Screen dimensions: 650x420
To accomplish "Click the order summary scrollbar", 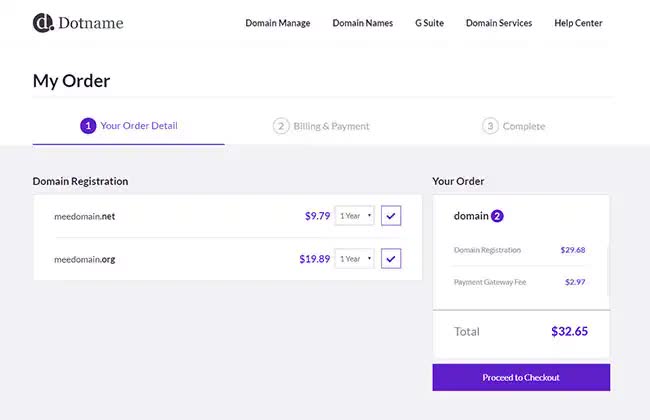I will 608,270.
